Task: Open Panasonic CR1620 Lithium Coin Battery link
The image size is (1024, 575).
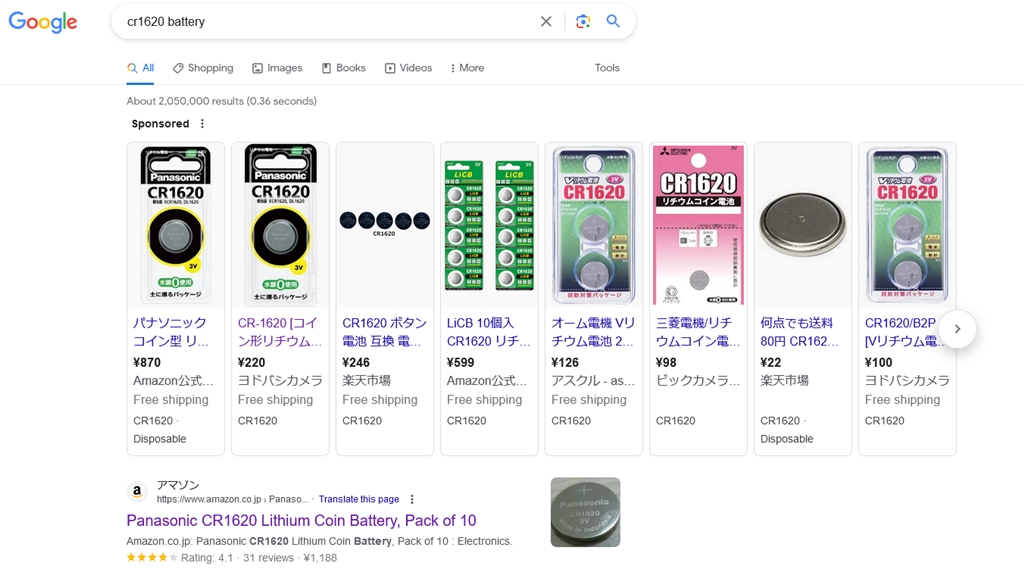Action: [301, 520]
